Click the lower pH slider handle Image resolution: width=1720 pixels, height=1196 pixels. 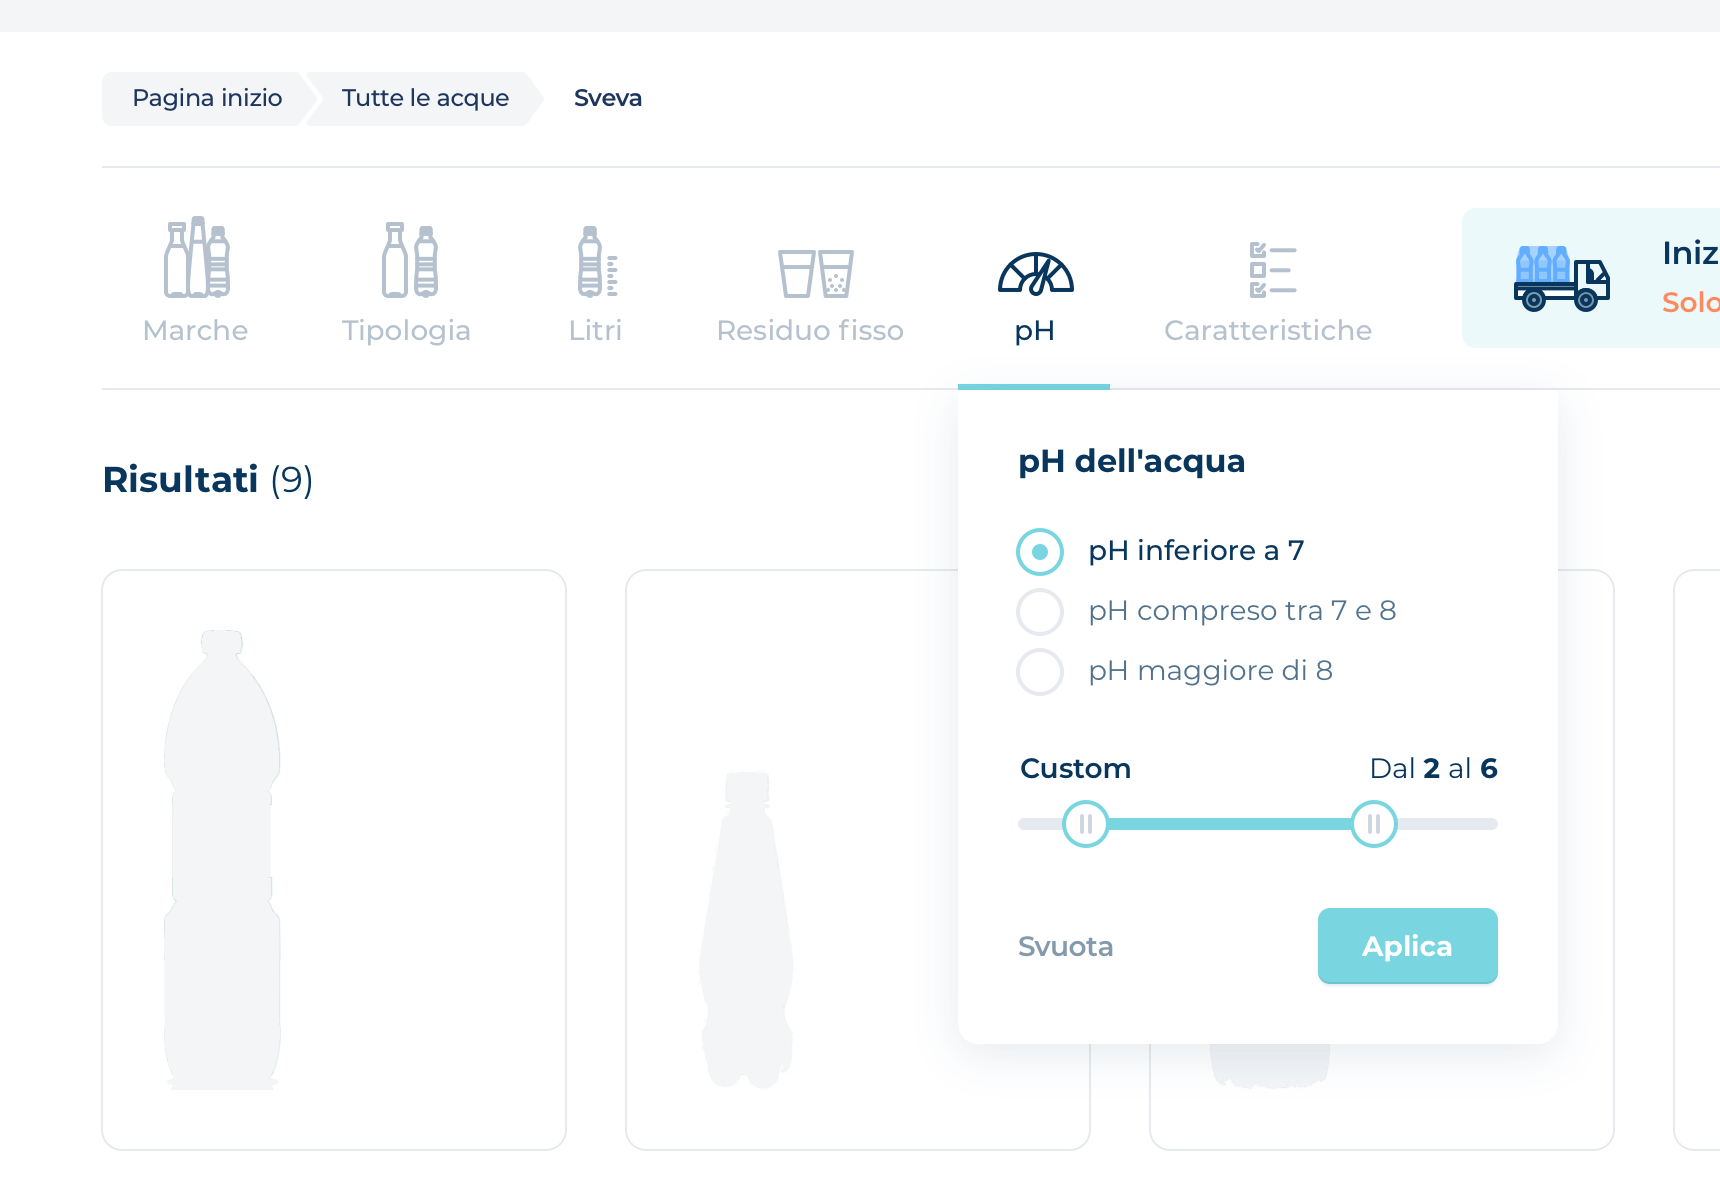(x=1085, y=824)
